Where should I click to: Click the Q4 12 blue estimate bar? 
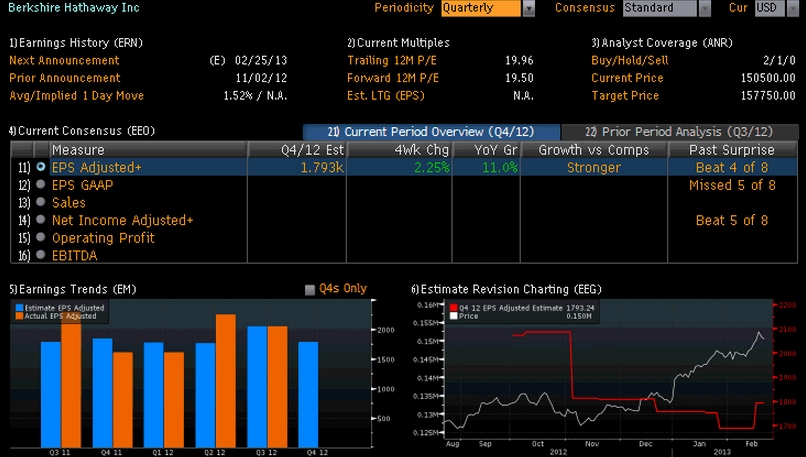click(308, 394)
